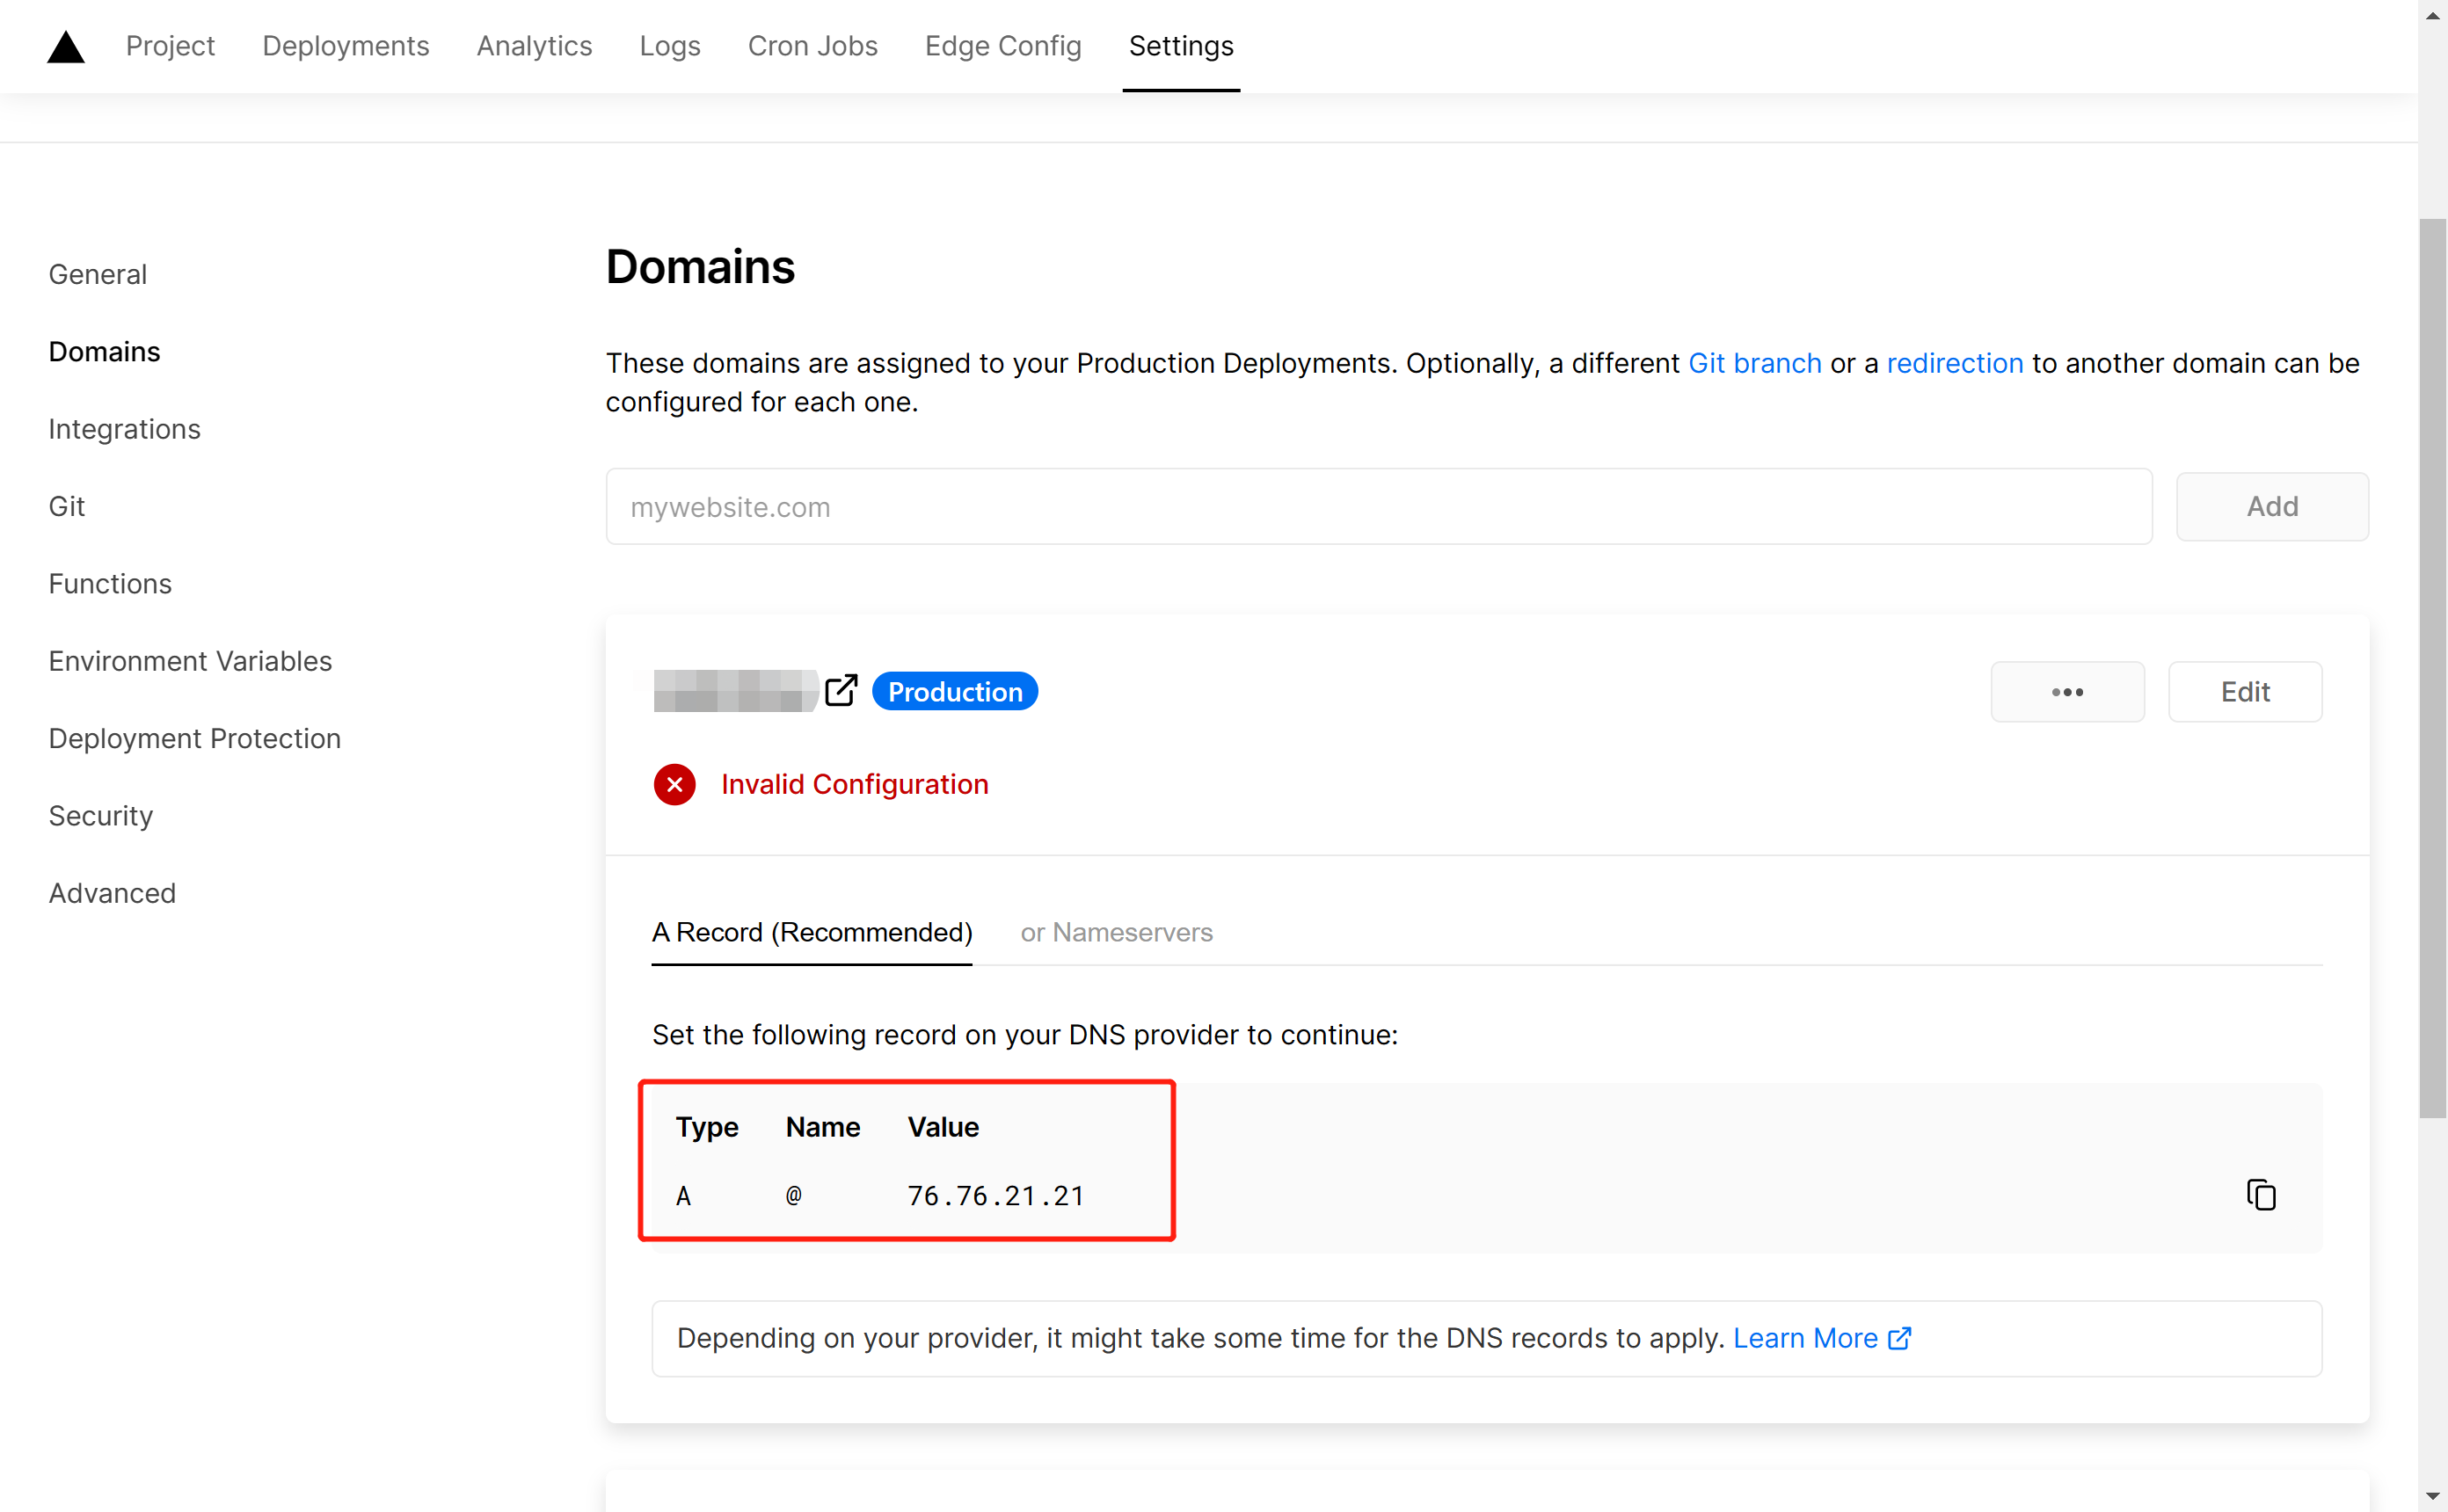
Task: Focus the mywebsite.com domain input field
Action: (1378, 507)
